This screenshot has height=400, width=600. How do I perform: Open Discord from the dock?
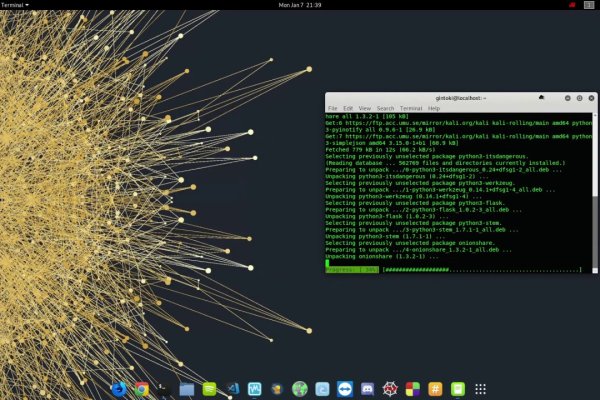(367, 388)
